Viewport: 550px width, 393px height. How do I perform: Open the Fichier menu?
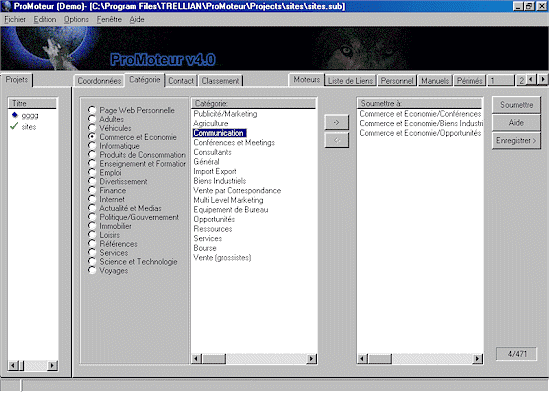15,19
